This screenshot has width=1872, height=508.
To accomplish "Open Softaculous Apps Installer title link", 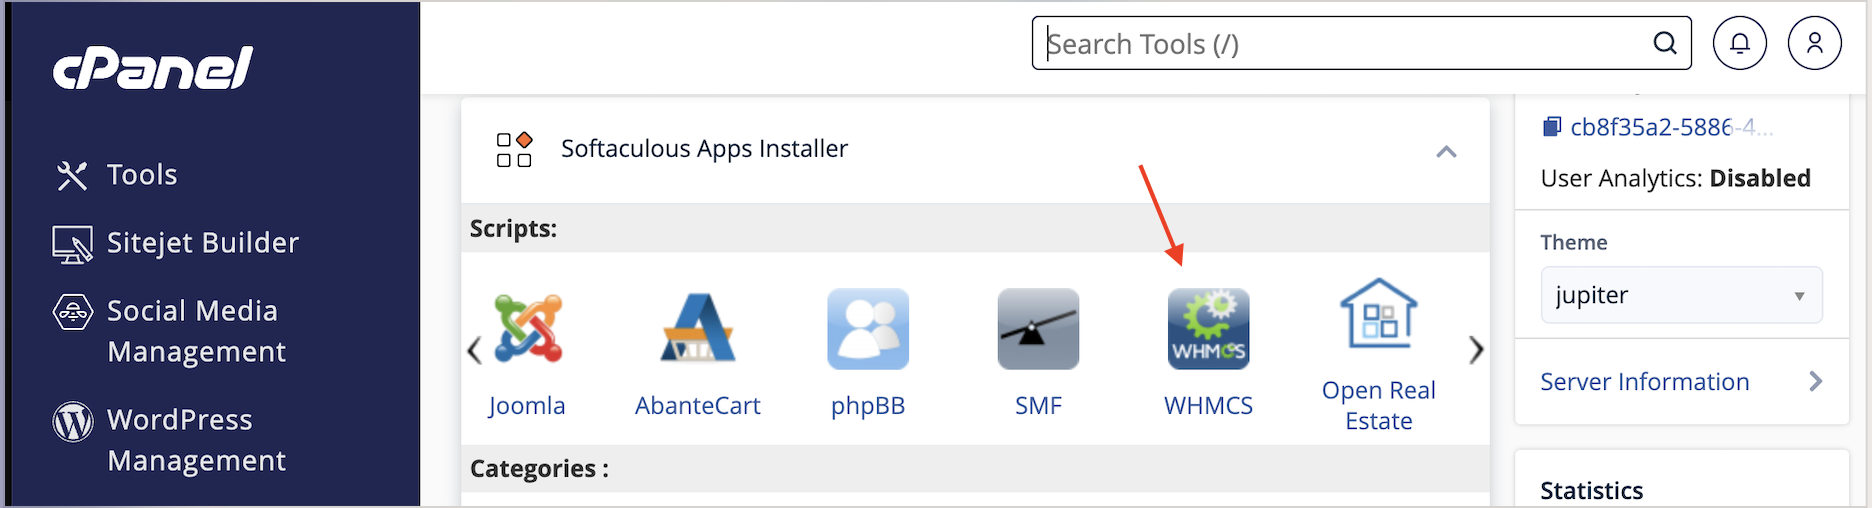I will (x=704, y=148).
